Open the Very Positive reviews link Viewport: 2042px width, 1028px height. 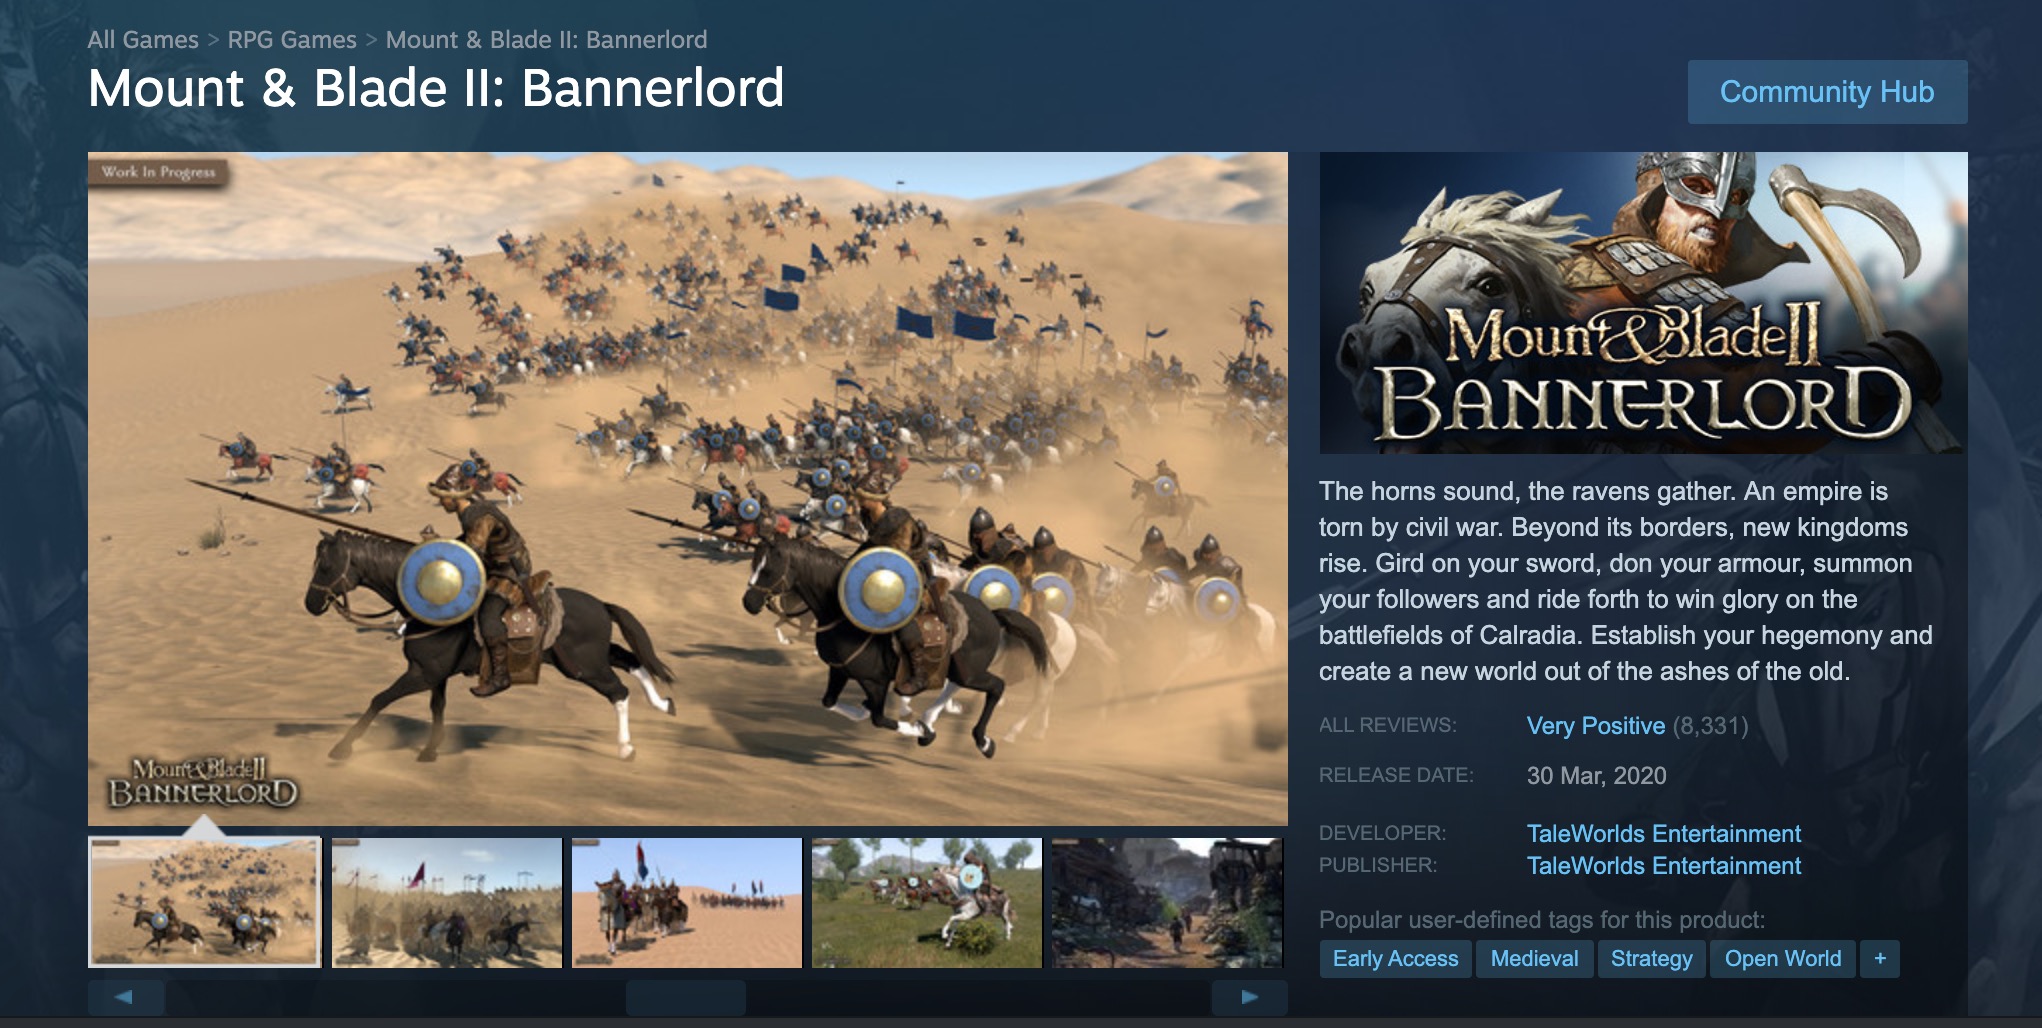coord(1595,726)
